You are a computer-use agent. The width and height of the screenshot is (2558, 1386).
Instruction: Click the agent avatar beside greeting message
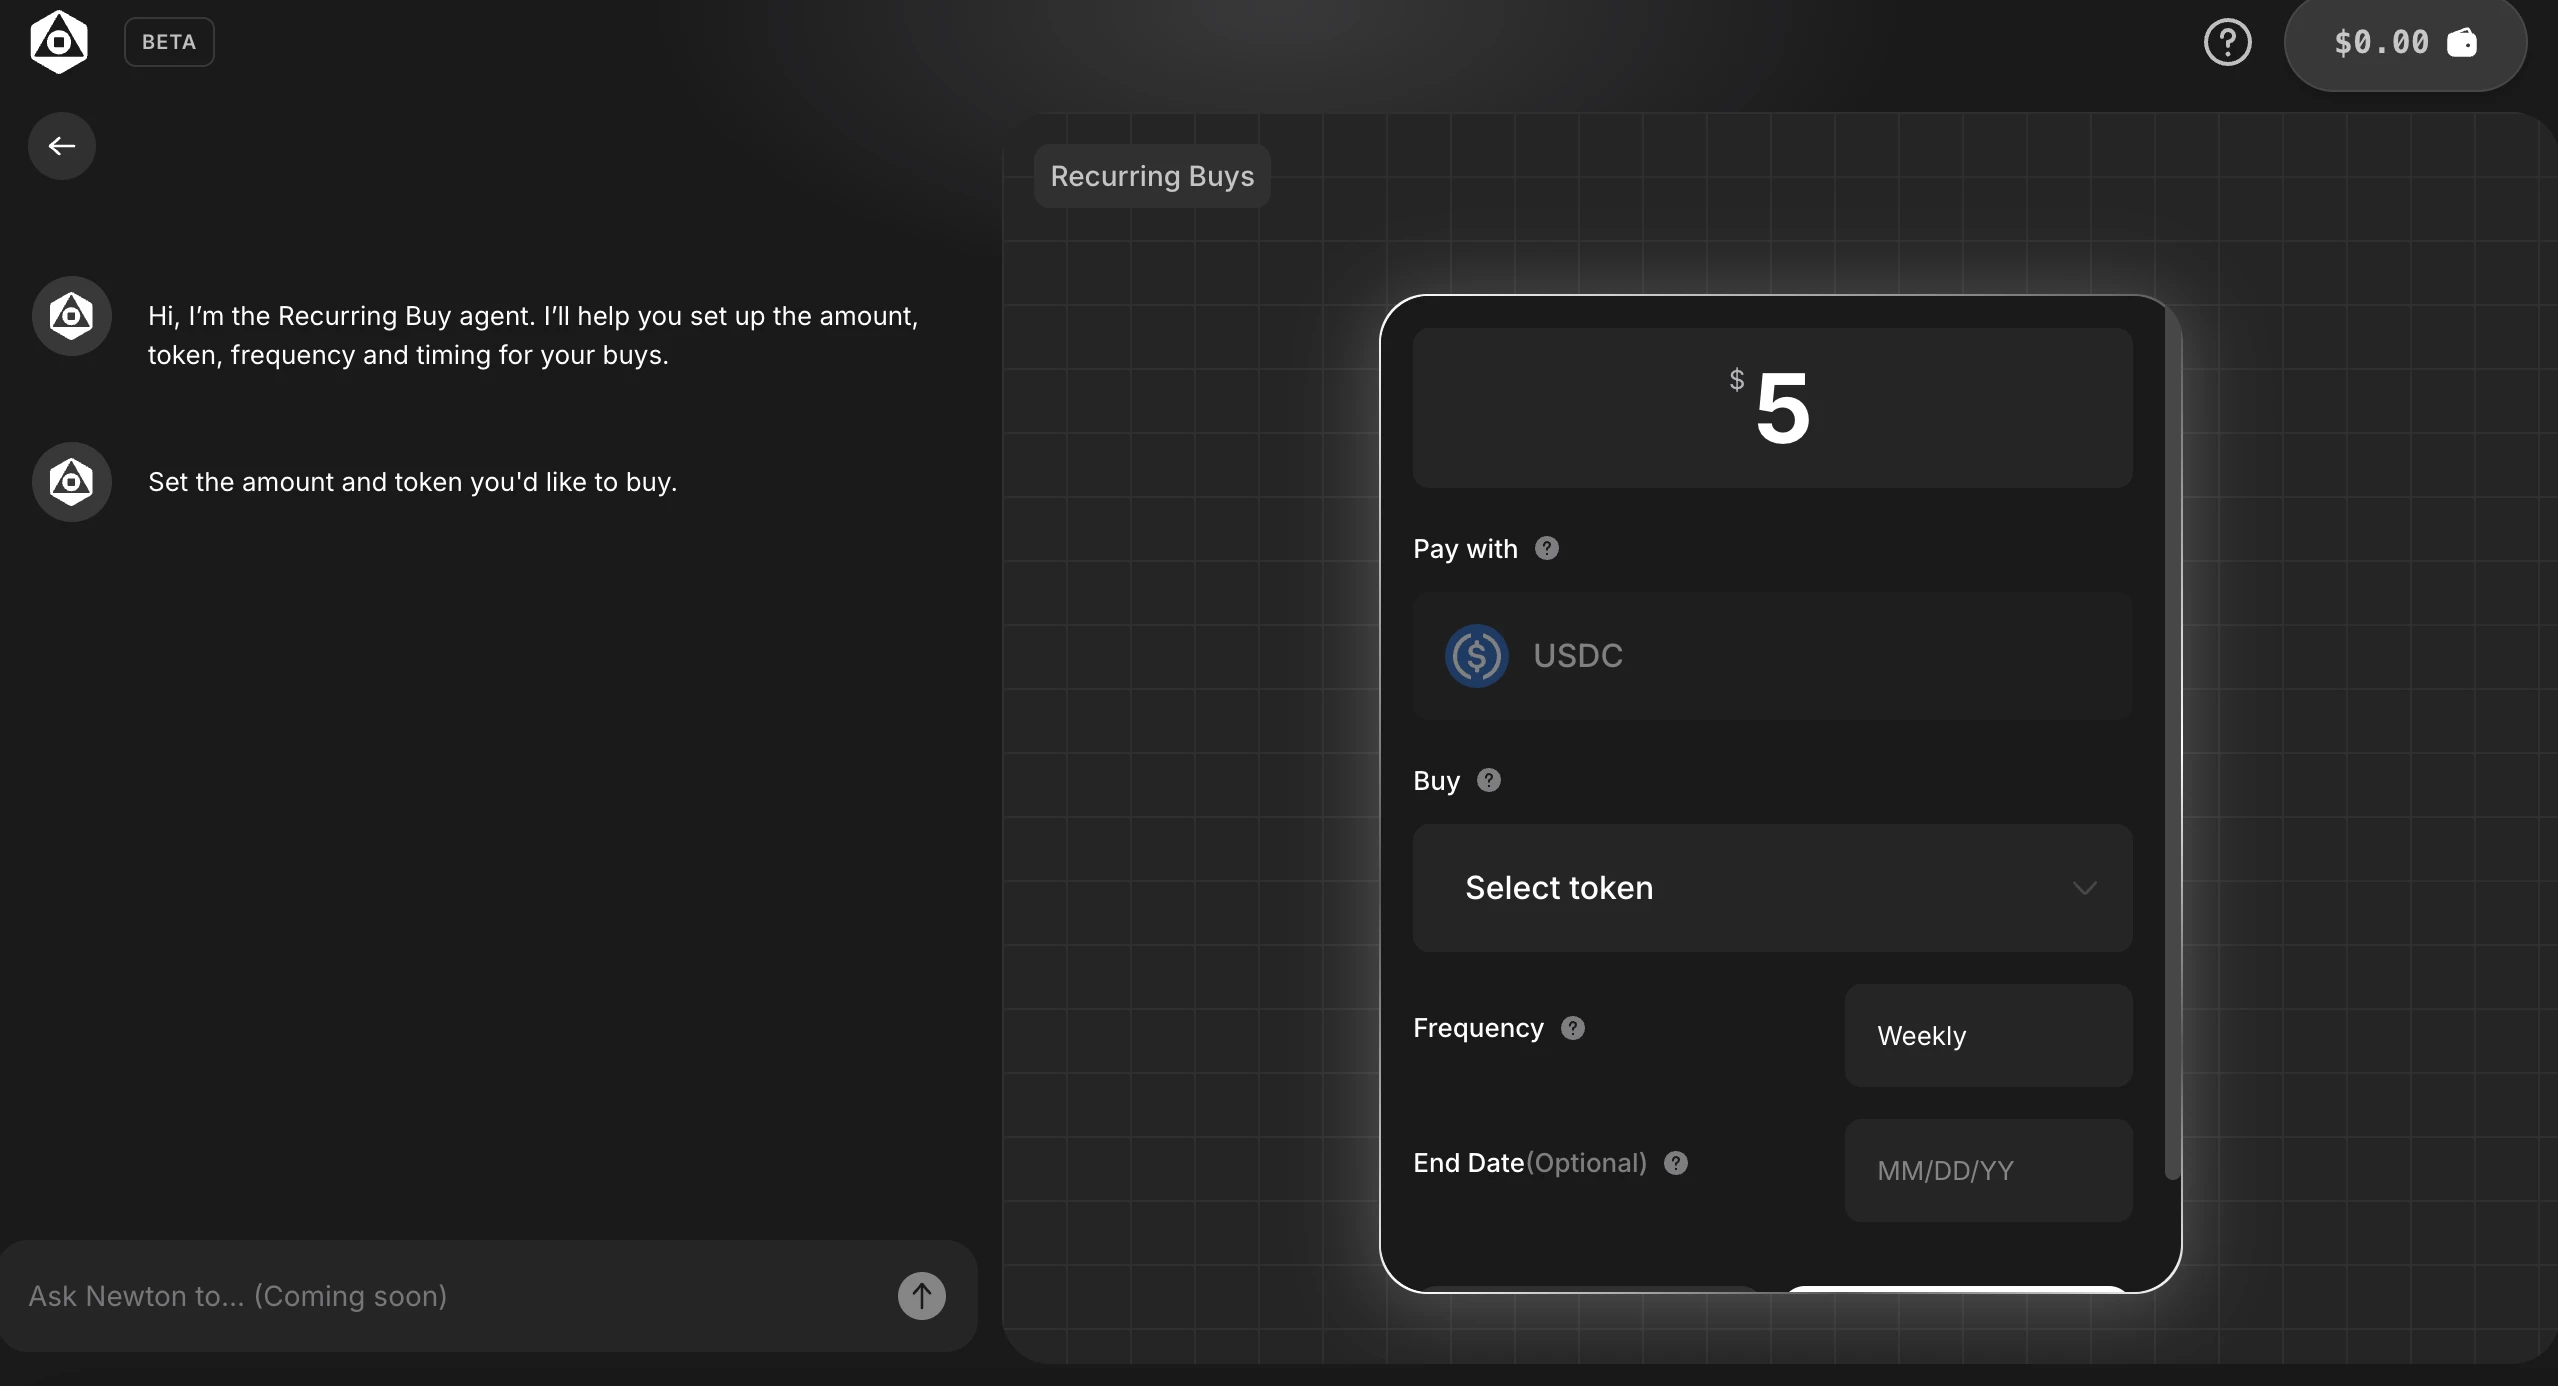click(x=71, y=316)
